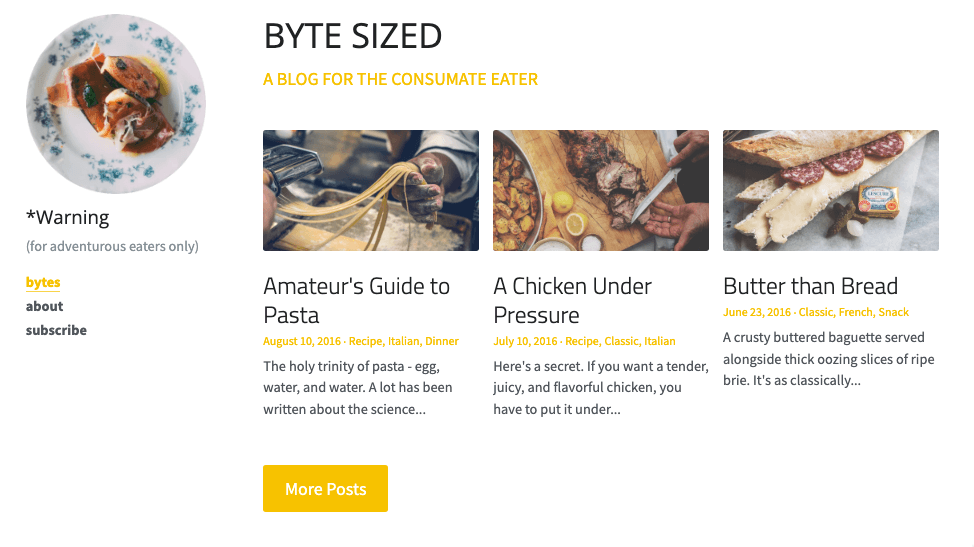Open the chicken carving post thumbnail

pyautogui.click(x=600, y=190)
